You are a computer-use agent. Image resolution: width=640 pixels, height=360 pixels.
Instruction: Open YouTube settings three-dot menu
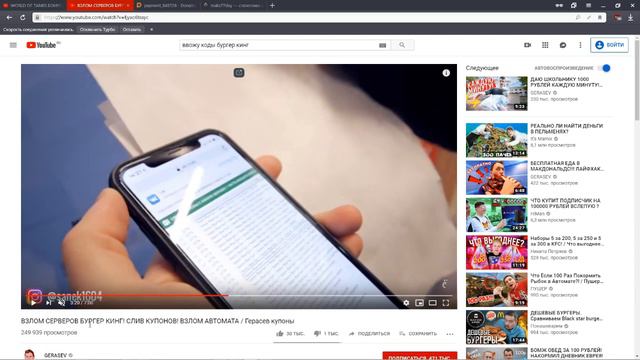tap(580, 45)
